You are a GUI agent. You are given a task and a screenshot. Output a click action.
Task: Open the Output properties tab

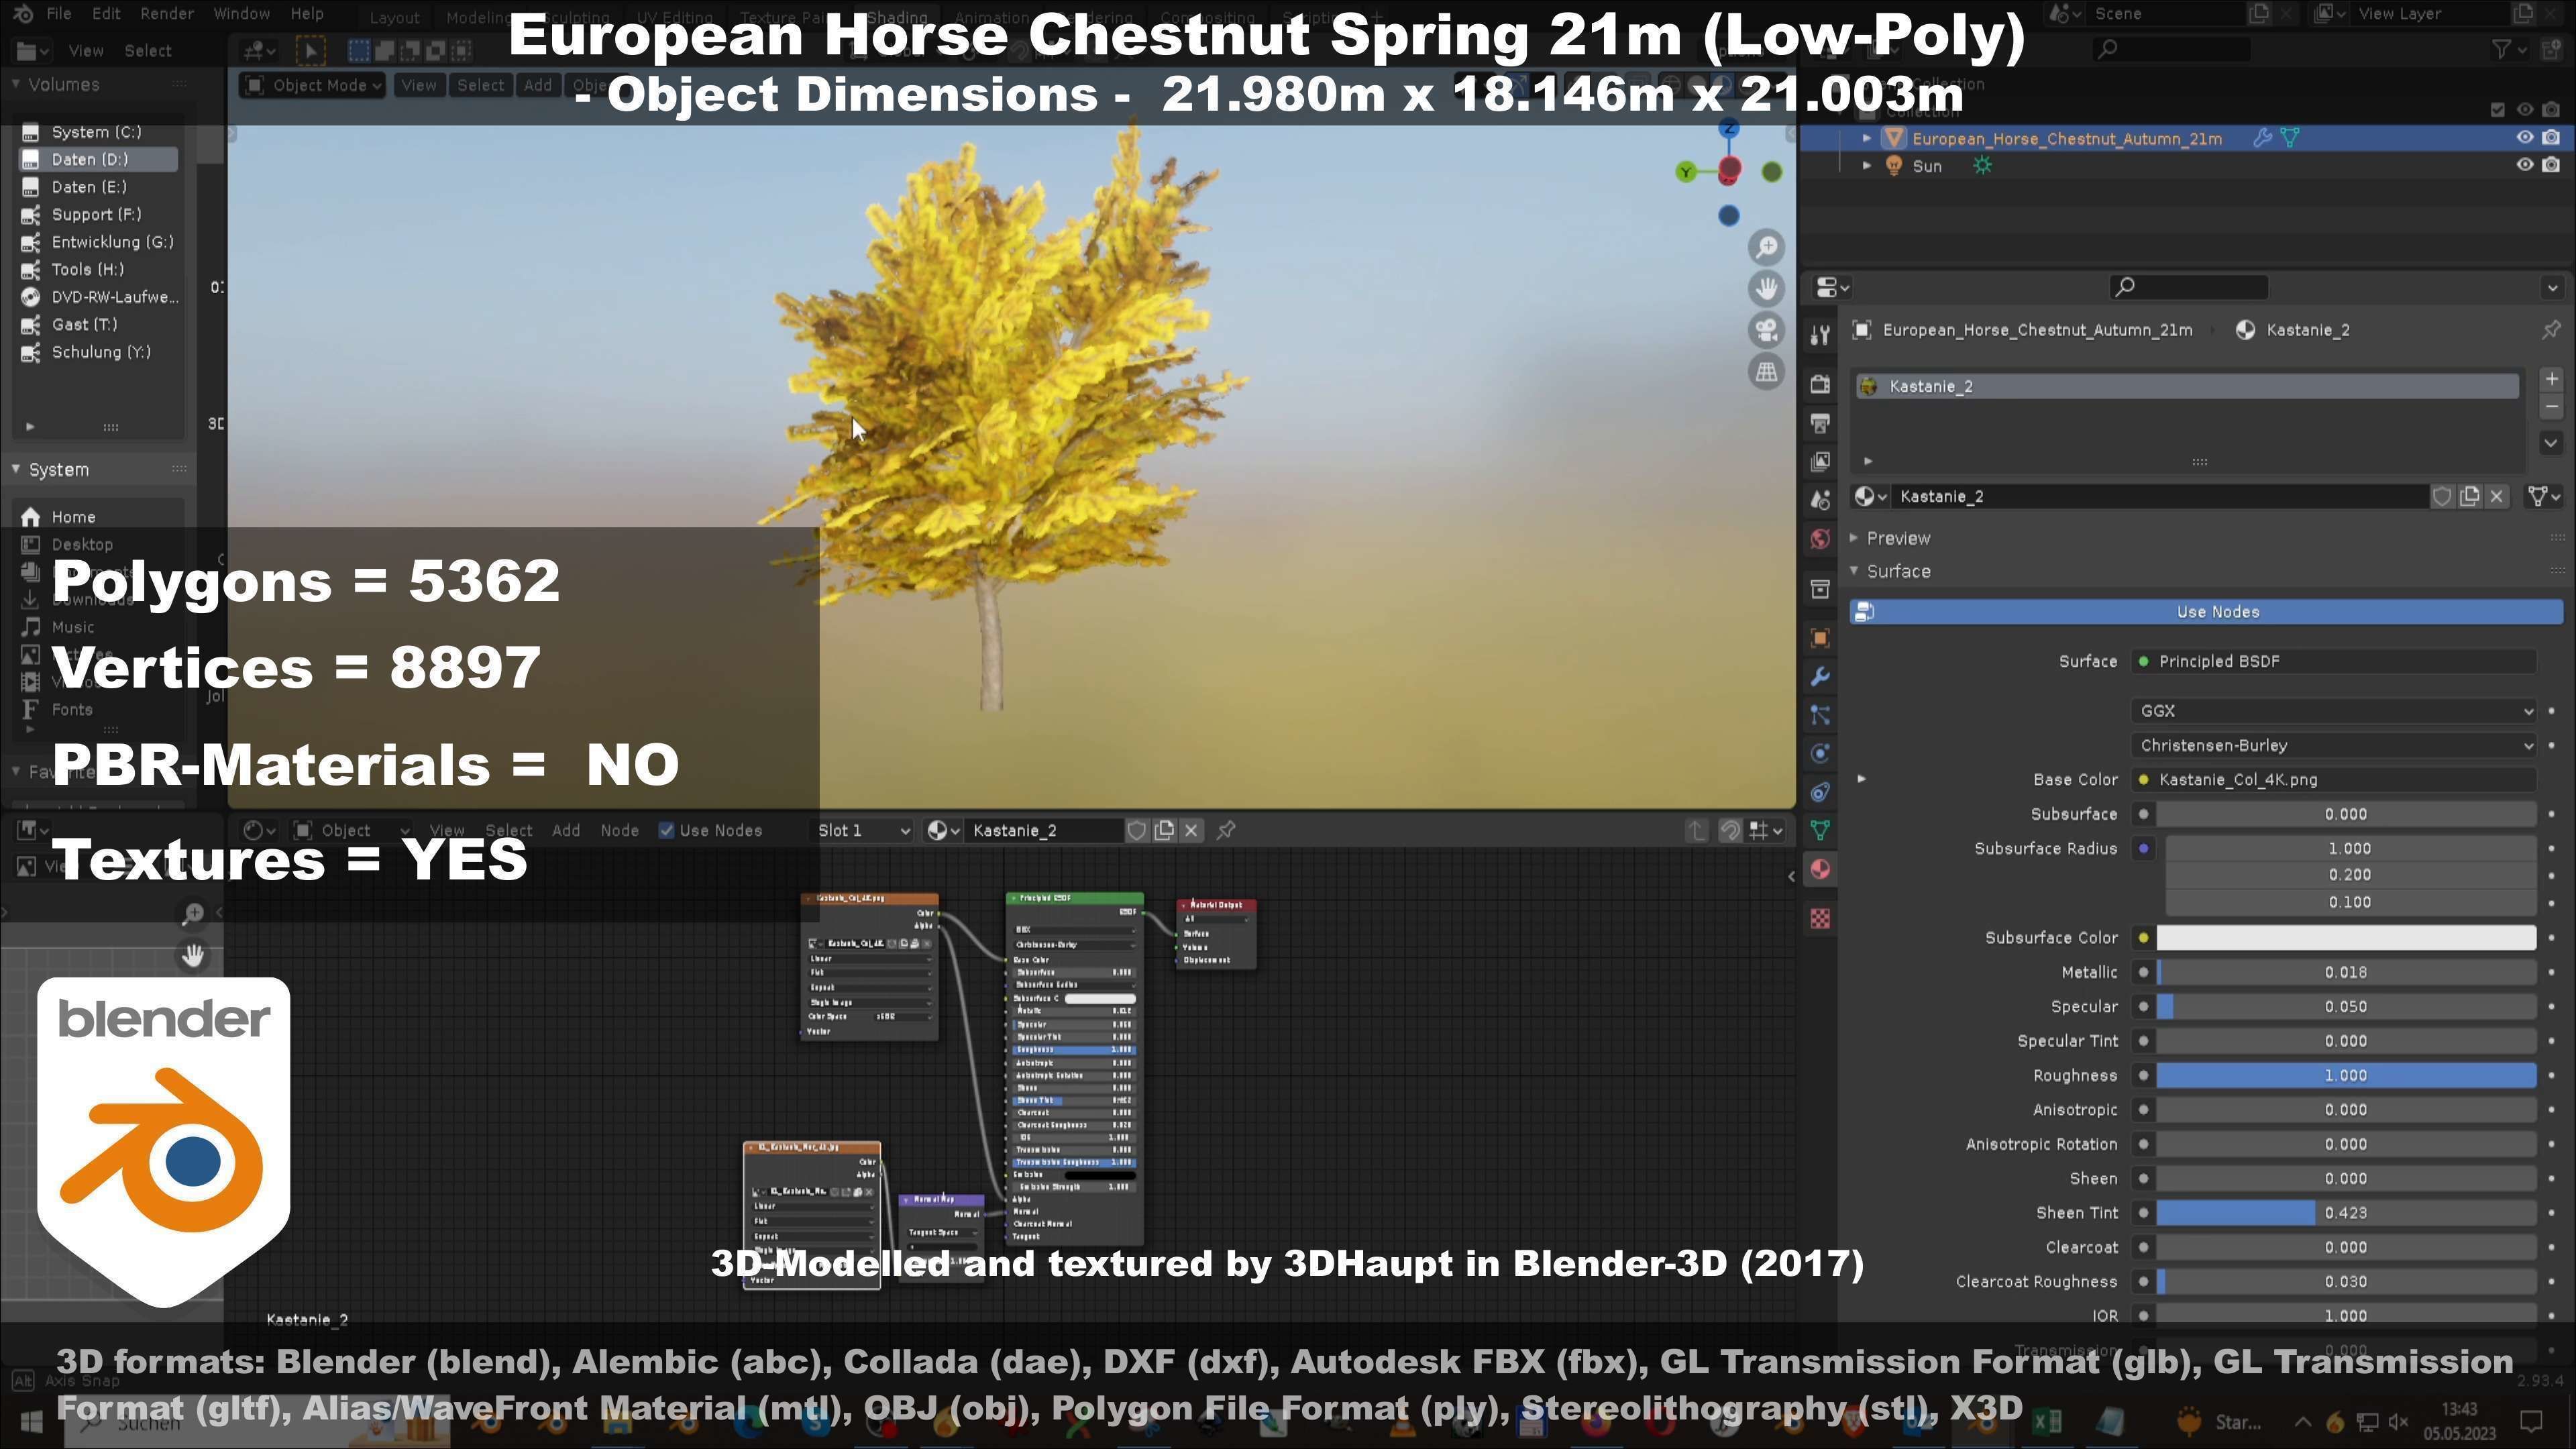click(1820, 423)
